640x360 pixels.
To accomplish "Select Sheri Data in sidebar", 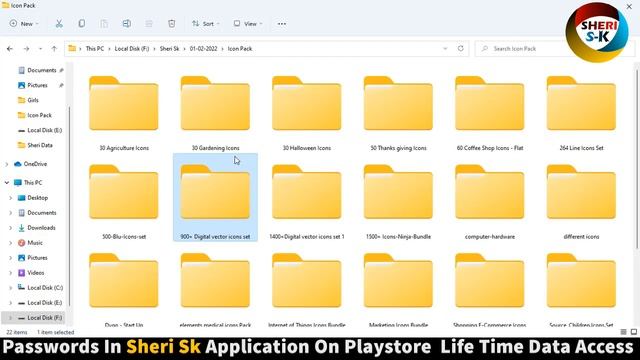I will click(x=36, y=145).
